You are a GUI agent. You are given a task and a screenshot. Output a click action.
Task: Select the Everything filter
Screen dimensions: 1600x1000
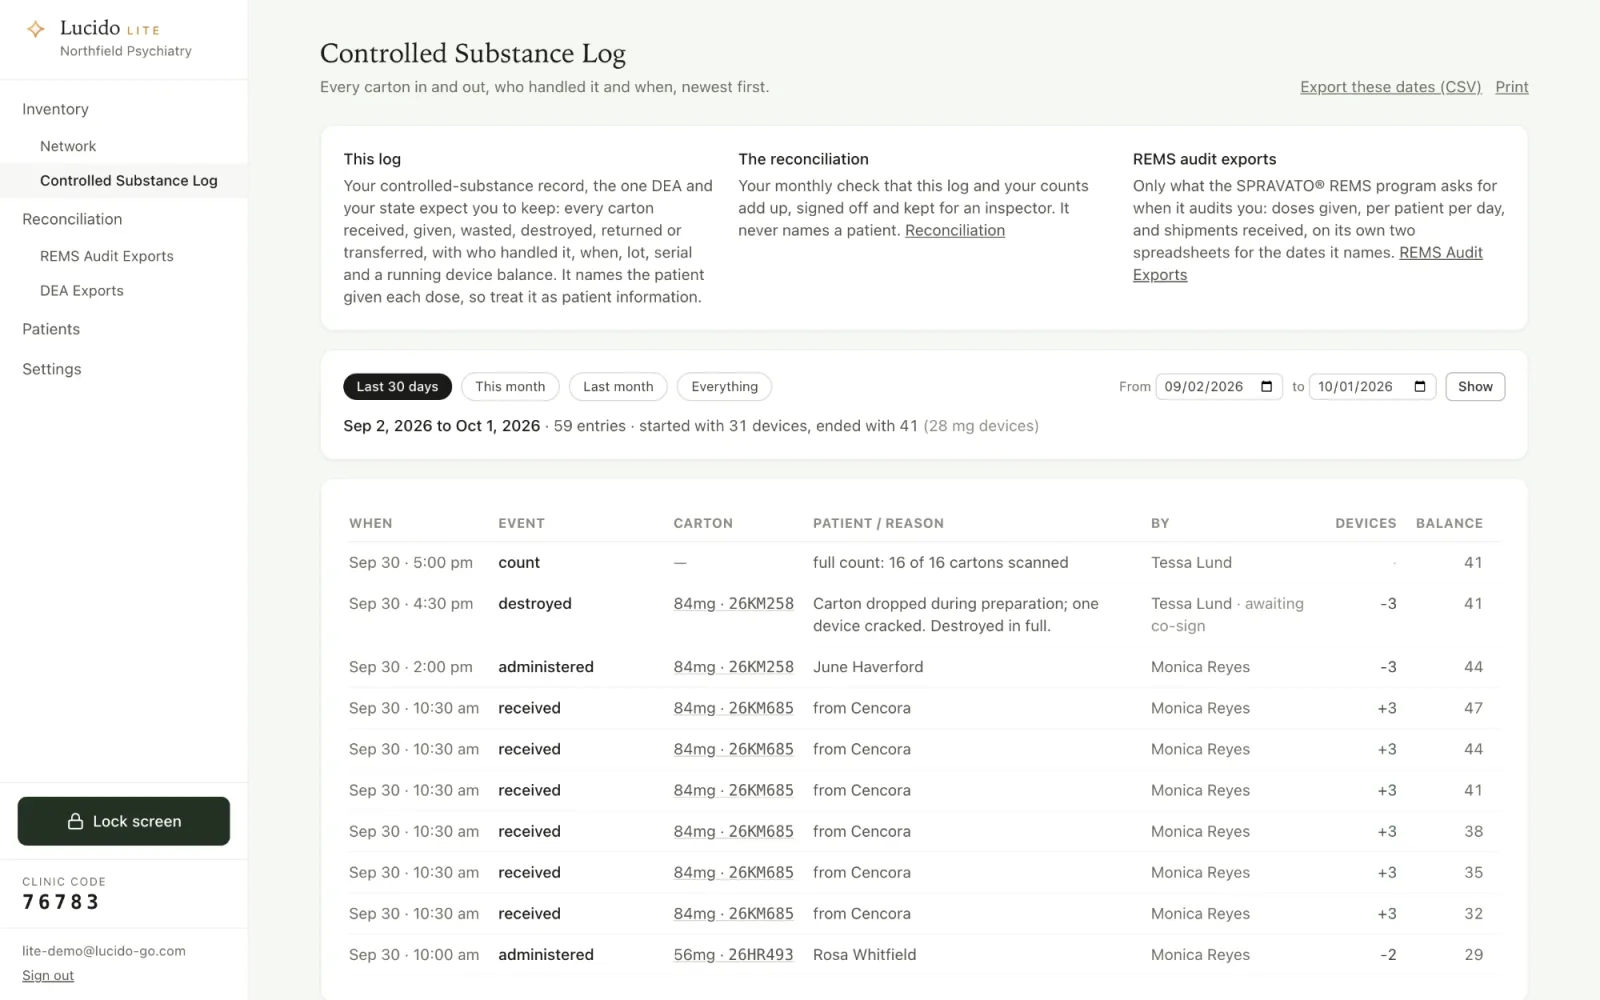click(724, 387)
